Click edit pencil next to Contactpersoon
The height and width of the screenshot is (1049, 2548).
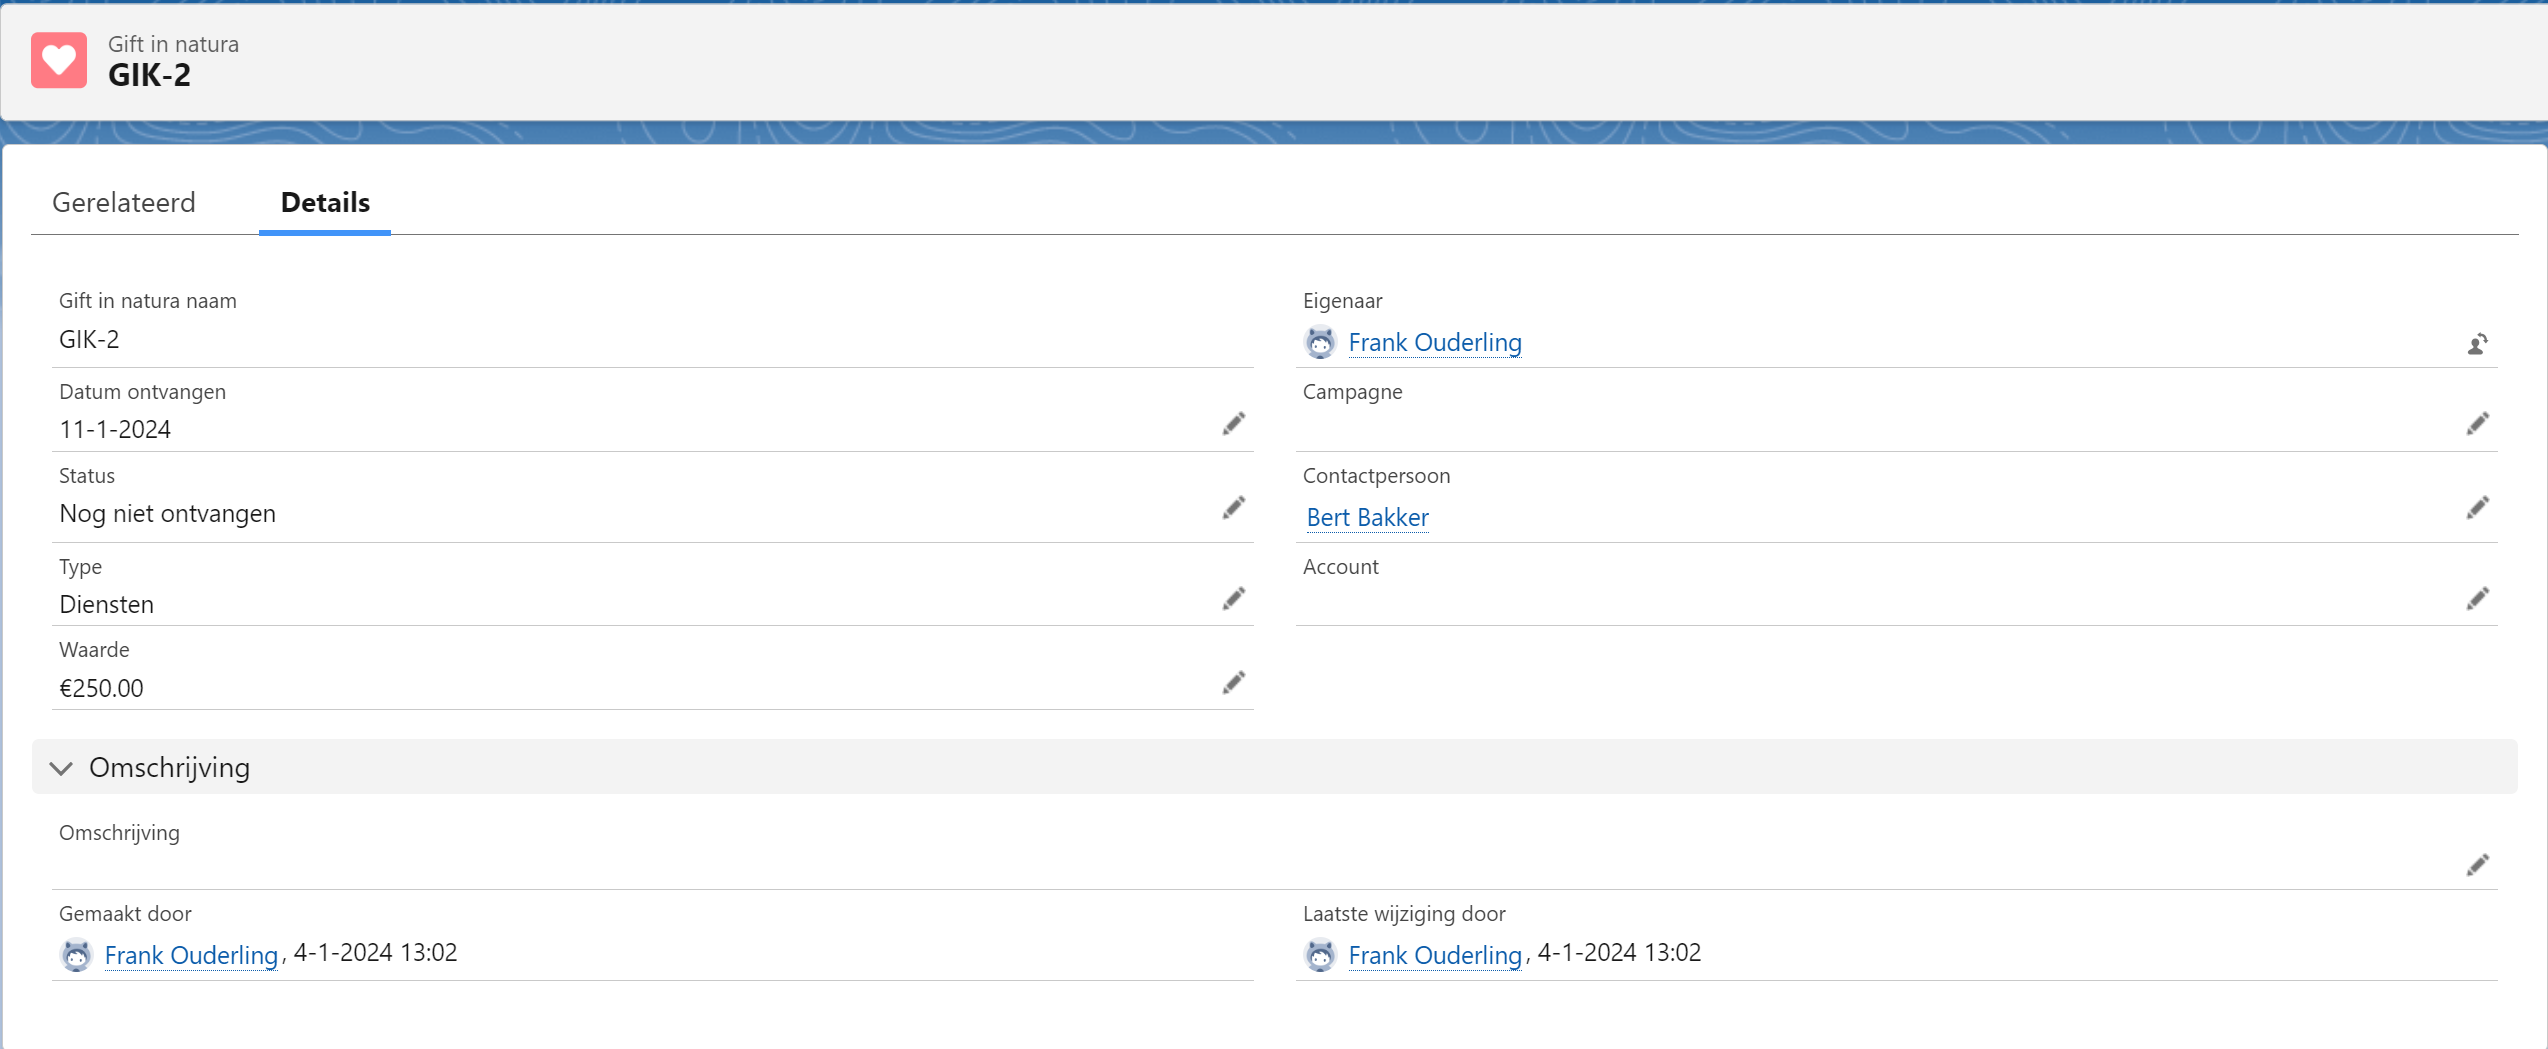(x=2477, y=508)
